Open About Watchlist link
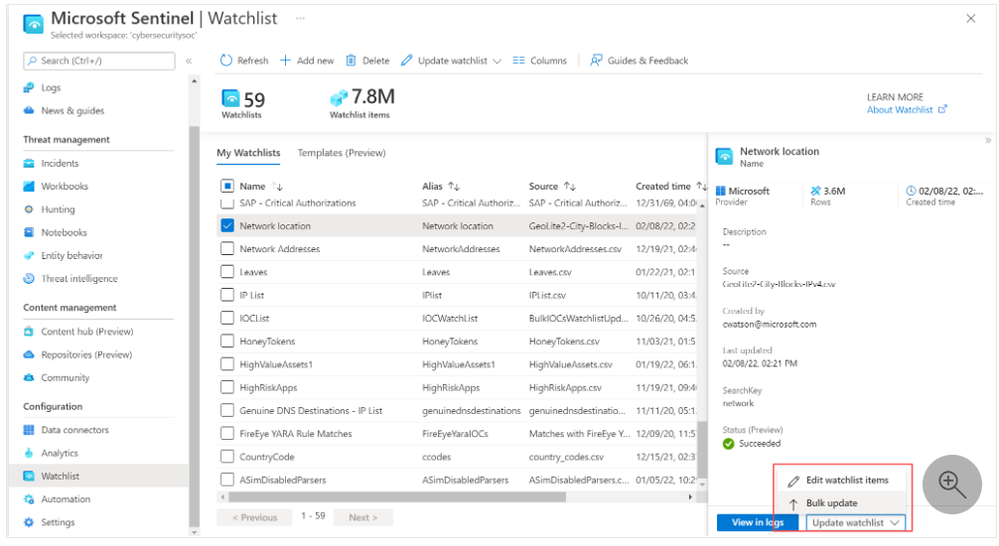This screenshot has height=546, width=999. click(906, 110)
